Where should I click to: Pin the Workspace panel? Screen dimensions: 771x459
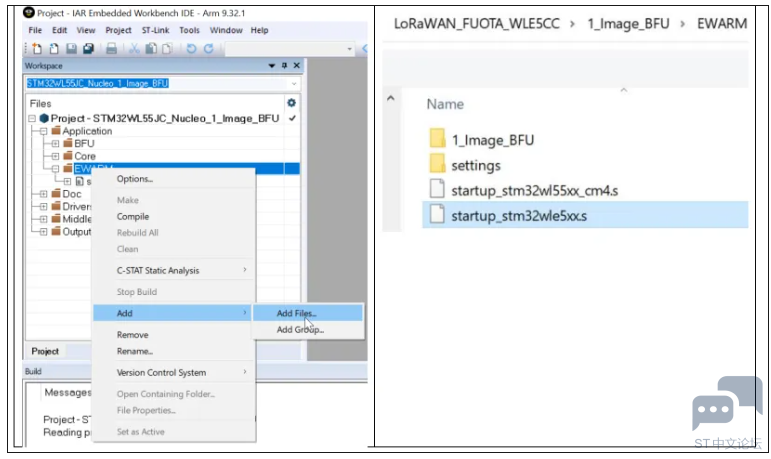[284, 65]
